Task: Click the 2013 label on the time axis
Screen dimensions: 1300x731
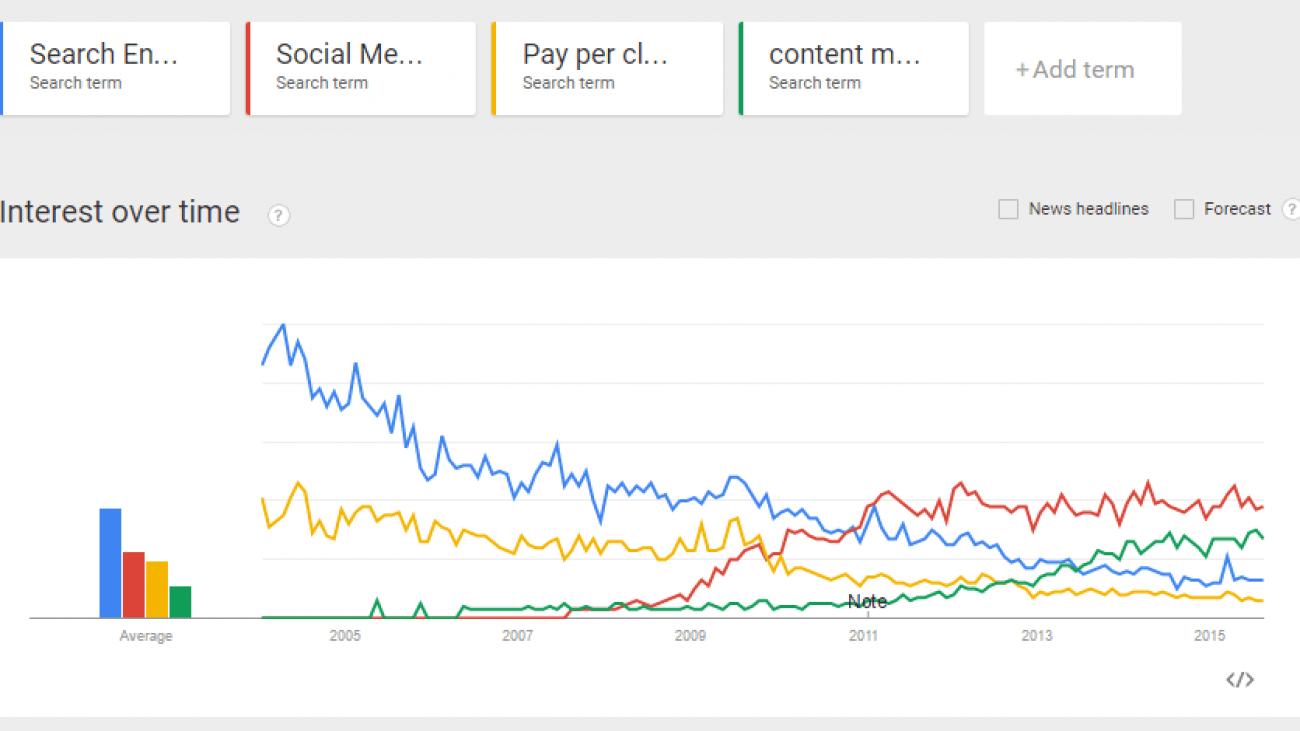Action: [1037, 636]
